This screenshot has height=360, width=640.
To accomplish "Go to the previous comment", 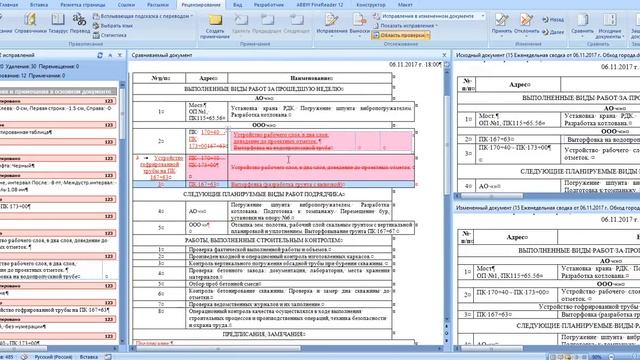I will pos(267,24).
